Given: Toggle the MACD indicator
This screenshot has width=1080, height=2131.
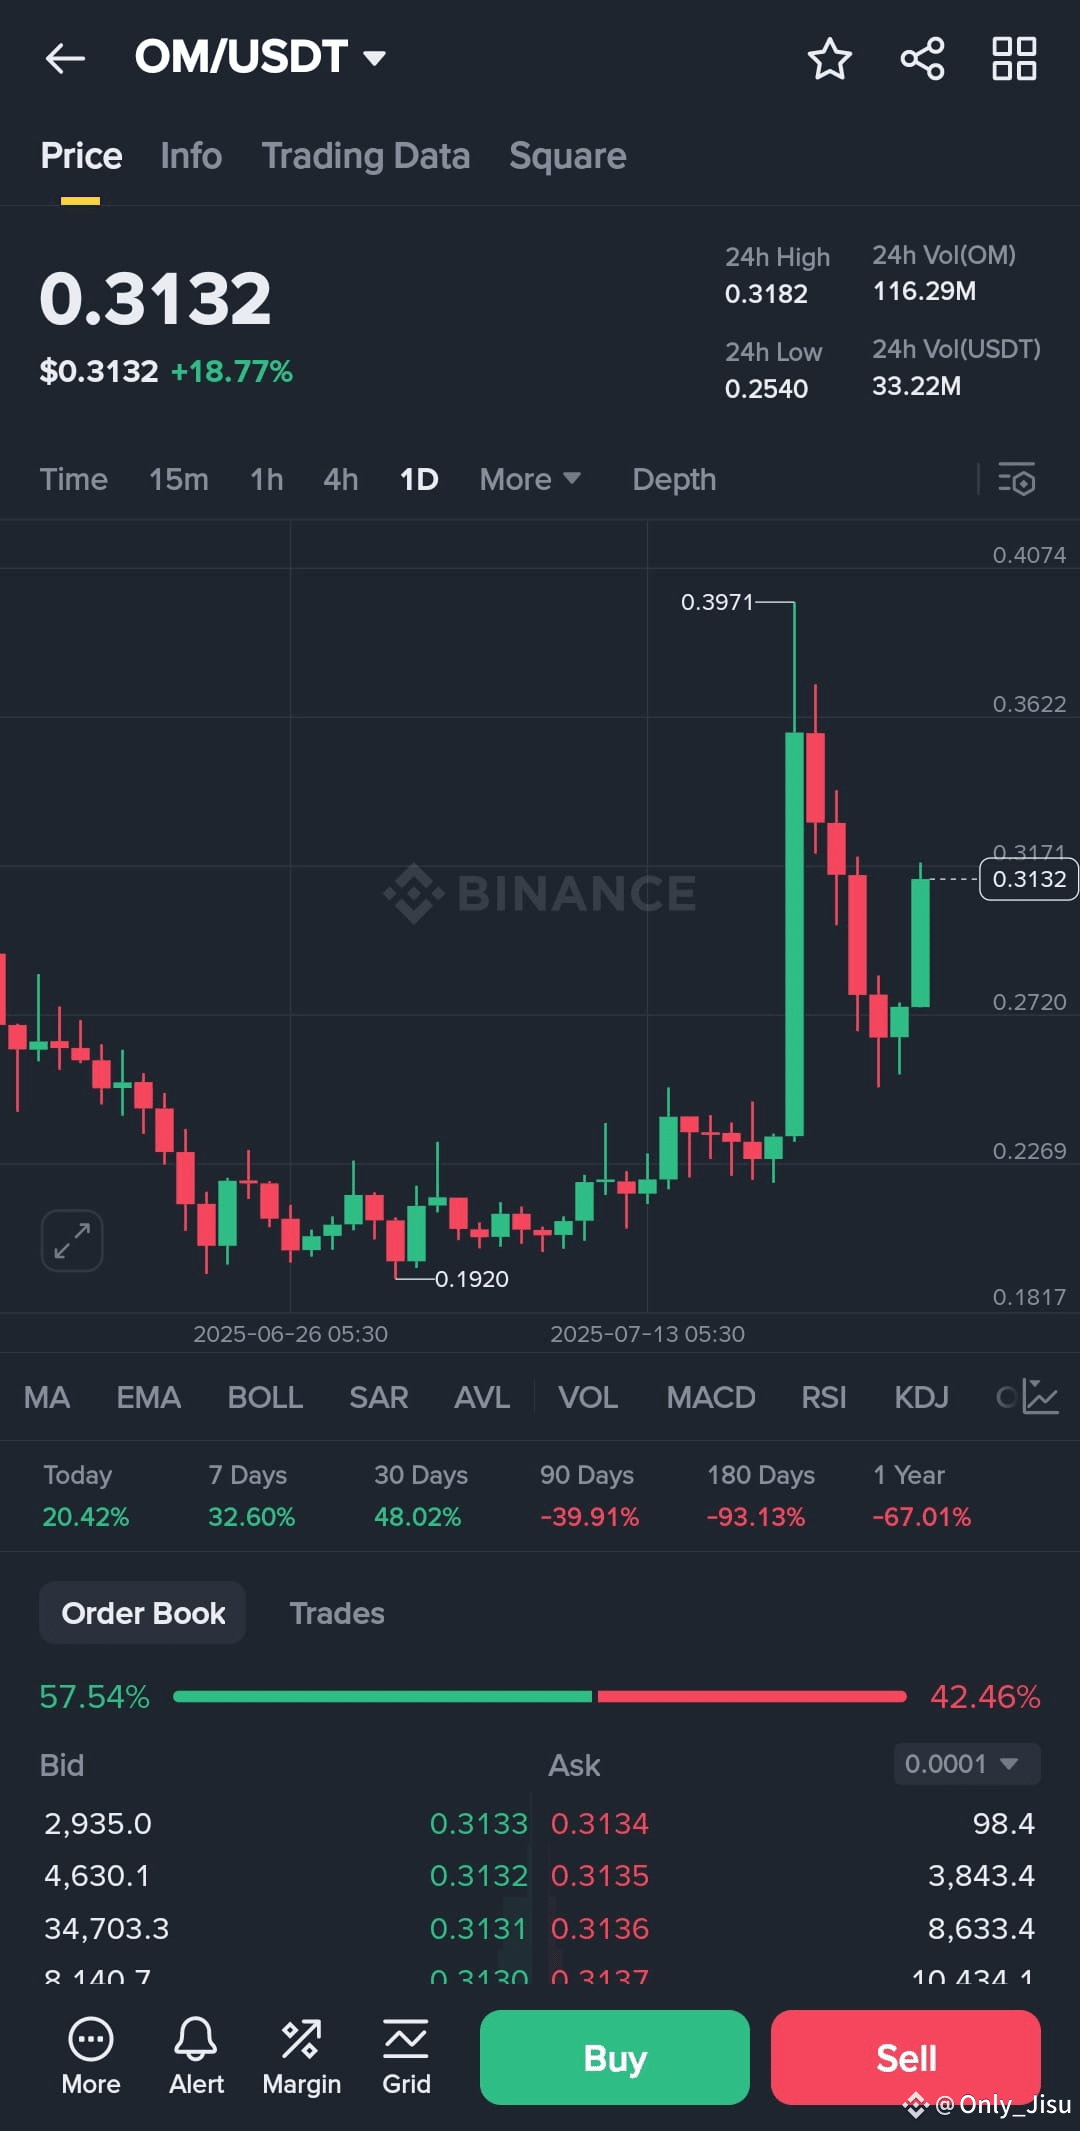Looking at the screenshot, I should (711, 1397).
